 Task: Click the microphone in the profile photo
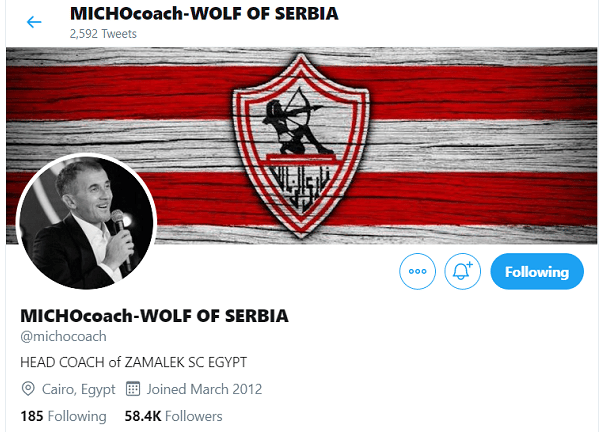(121, 238)
